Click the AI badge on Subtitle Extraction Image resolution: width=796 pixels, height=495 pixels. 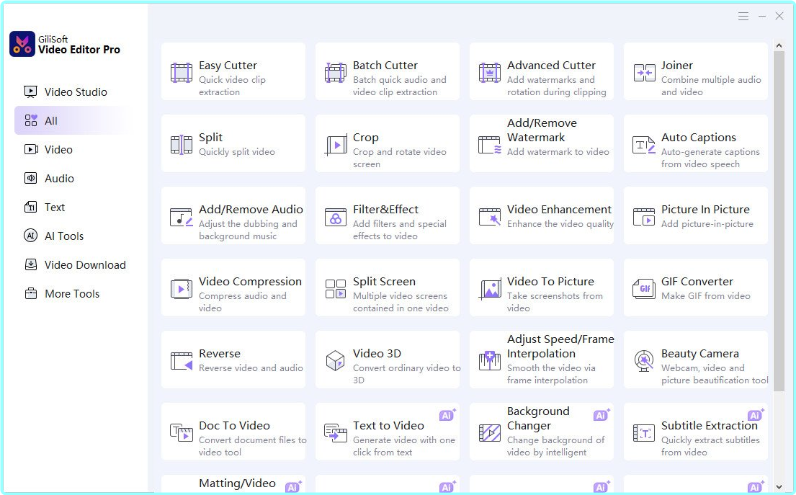click(x=755, y=415)
